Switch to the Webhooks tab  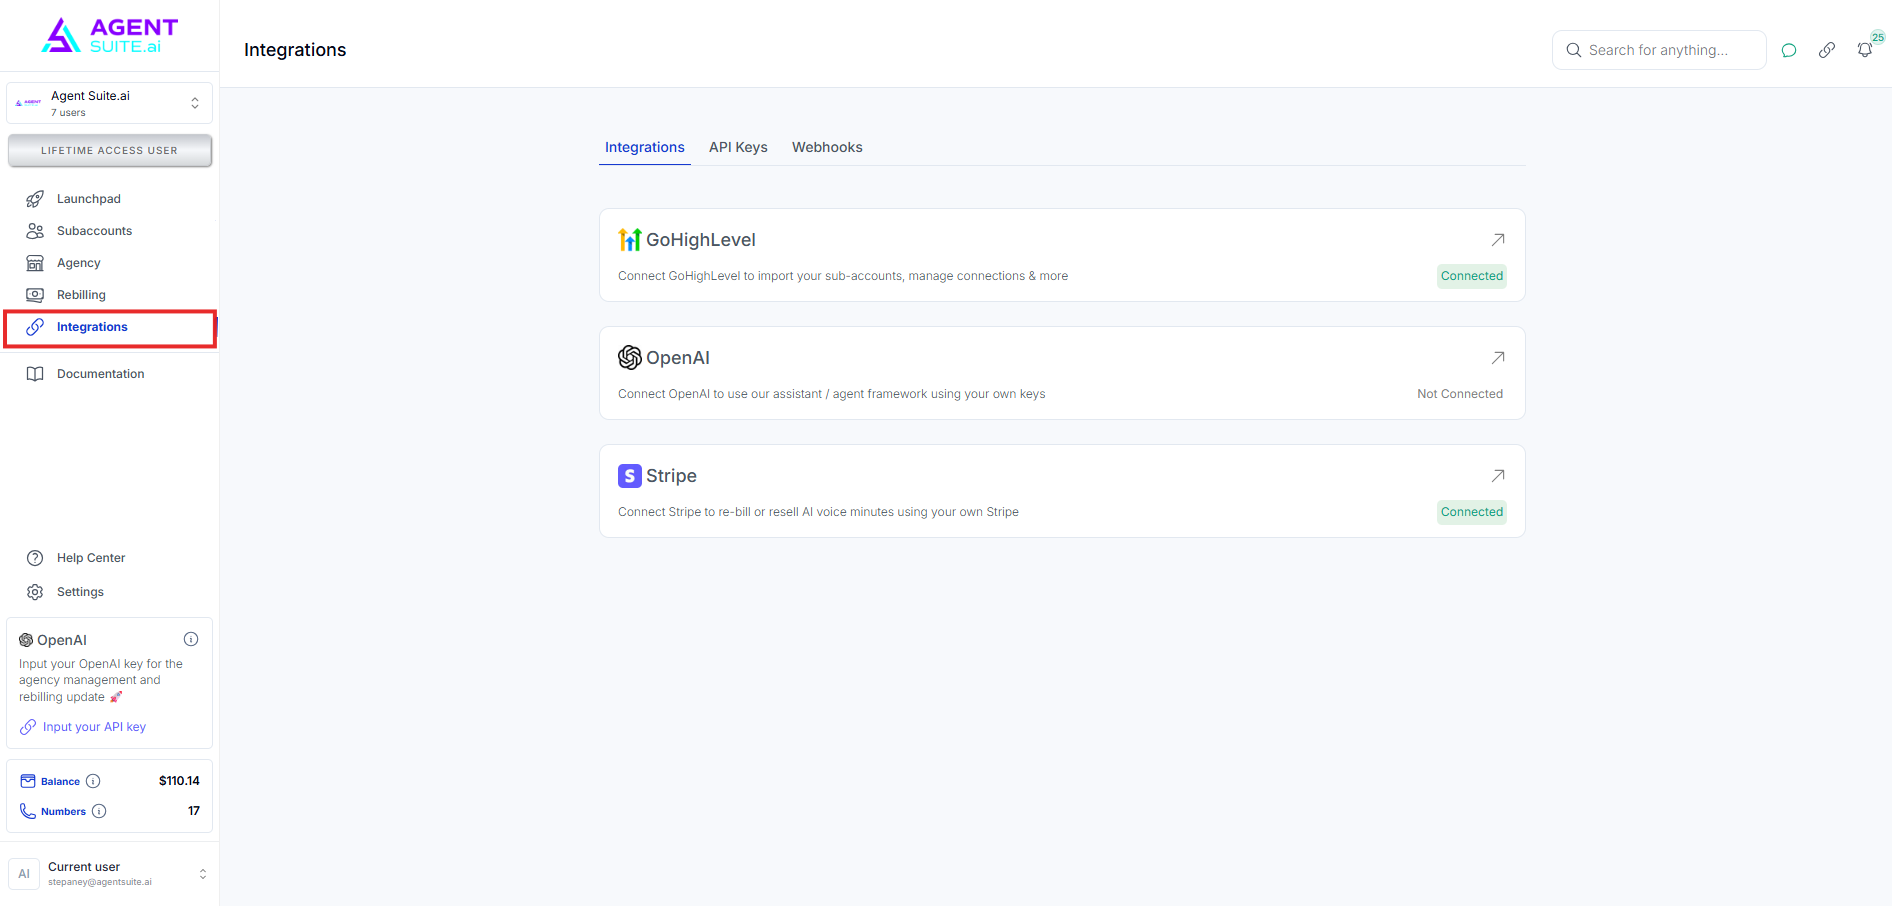827,148
